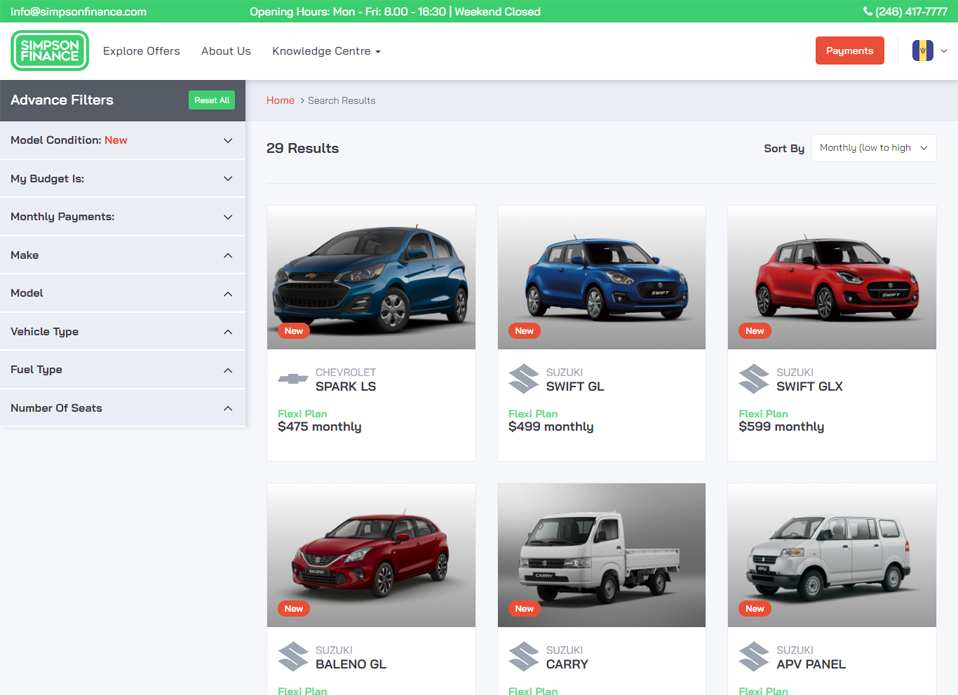Click the red Payments button
Viewport: 958px width, 695px height.
(849, 51)
